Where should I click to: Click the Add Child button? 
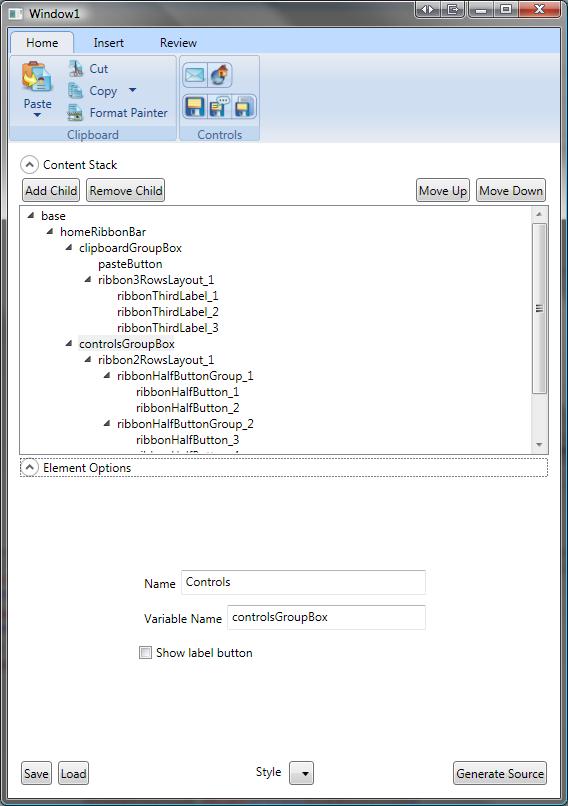[51, 191]
